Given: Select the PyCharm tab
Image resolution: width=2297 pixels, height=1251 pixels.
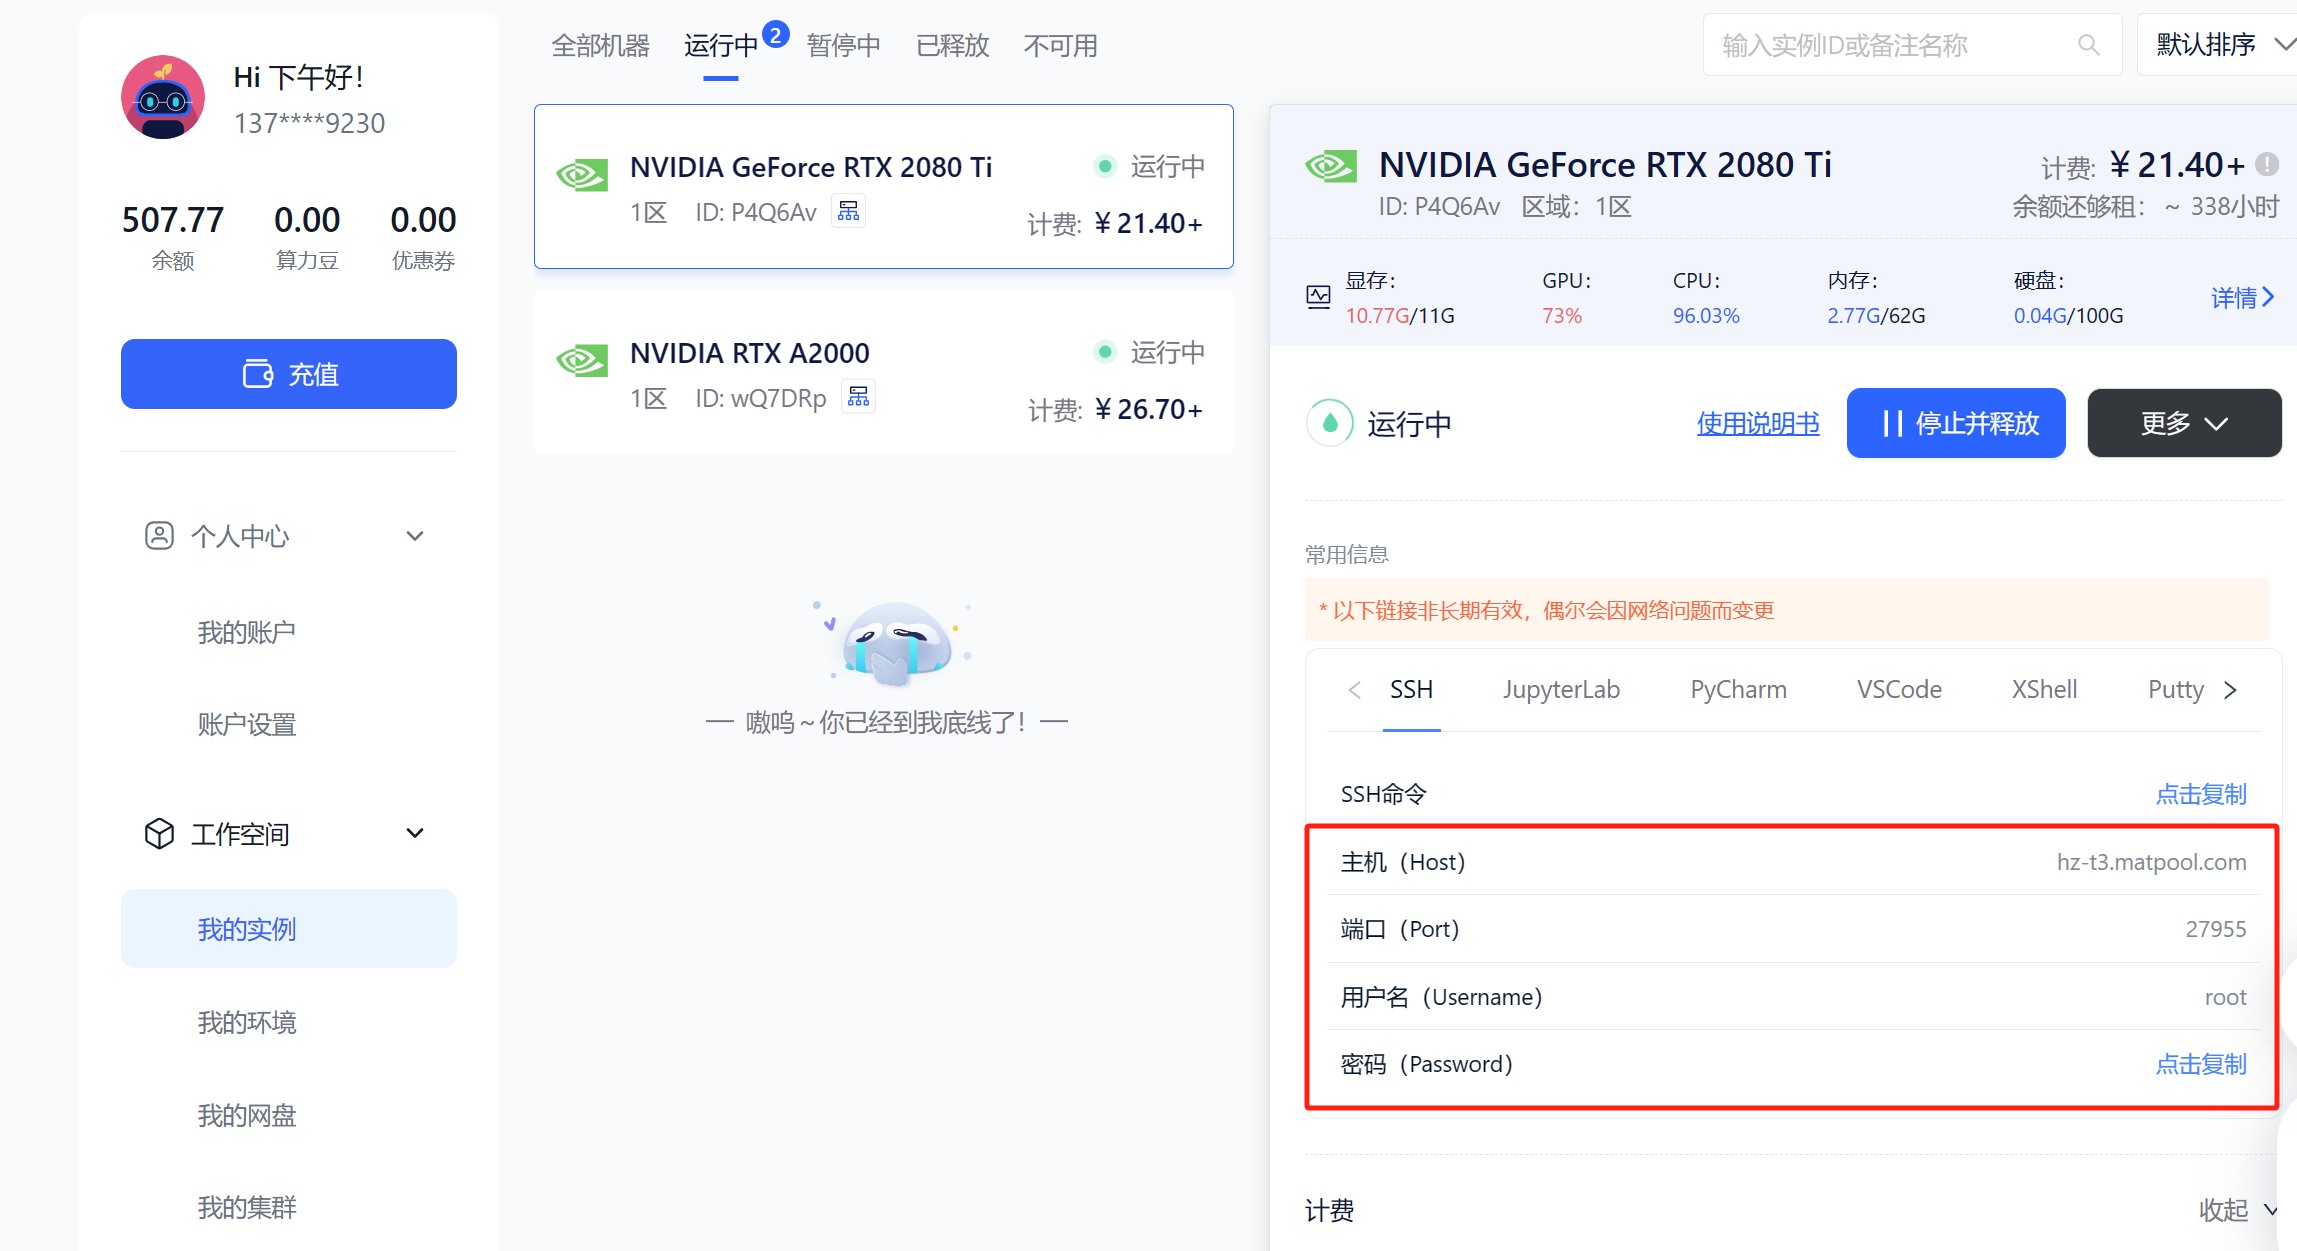Looking at the screenshot, I should click(1738, 689).
